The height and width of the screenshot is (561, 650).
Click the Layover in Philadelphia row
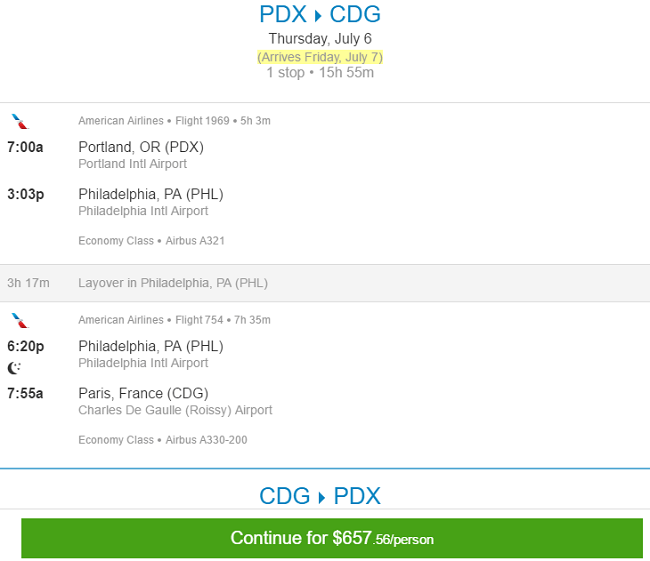(325, 283)
